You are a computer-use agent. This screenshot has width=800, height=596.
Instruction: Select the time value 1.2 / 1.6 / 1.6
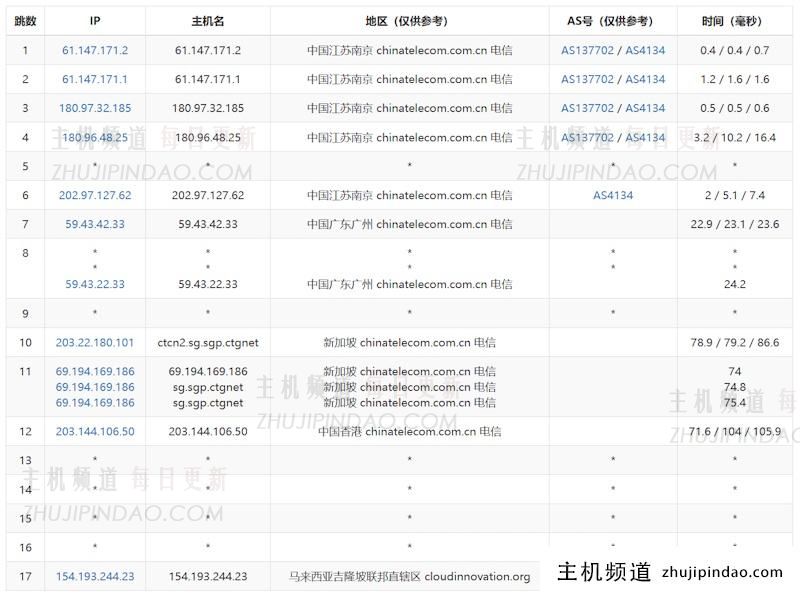(735, 79)
